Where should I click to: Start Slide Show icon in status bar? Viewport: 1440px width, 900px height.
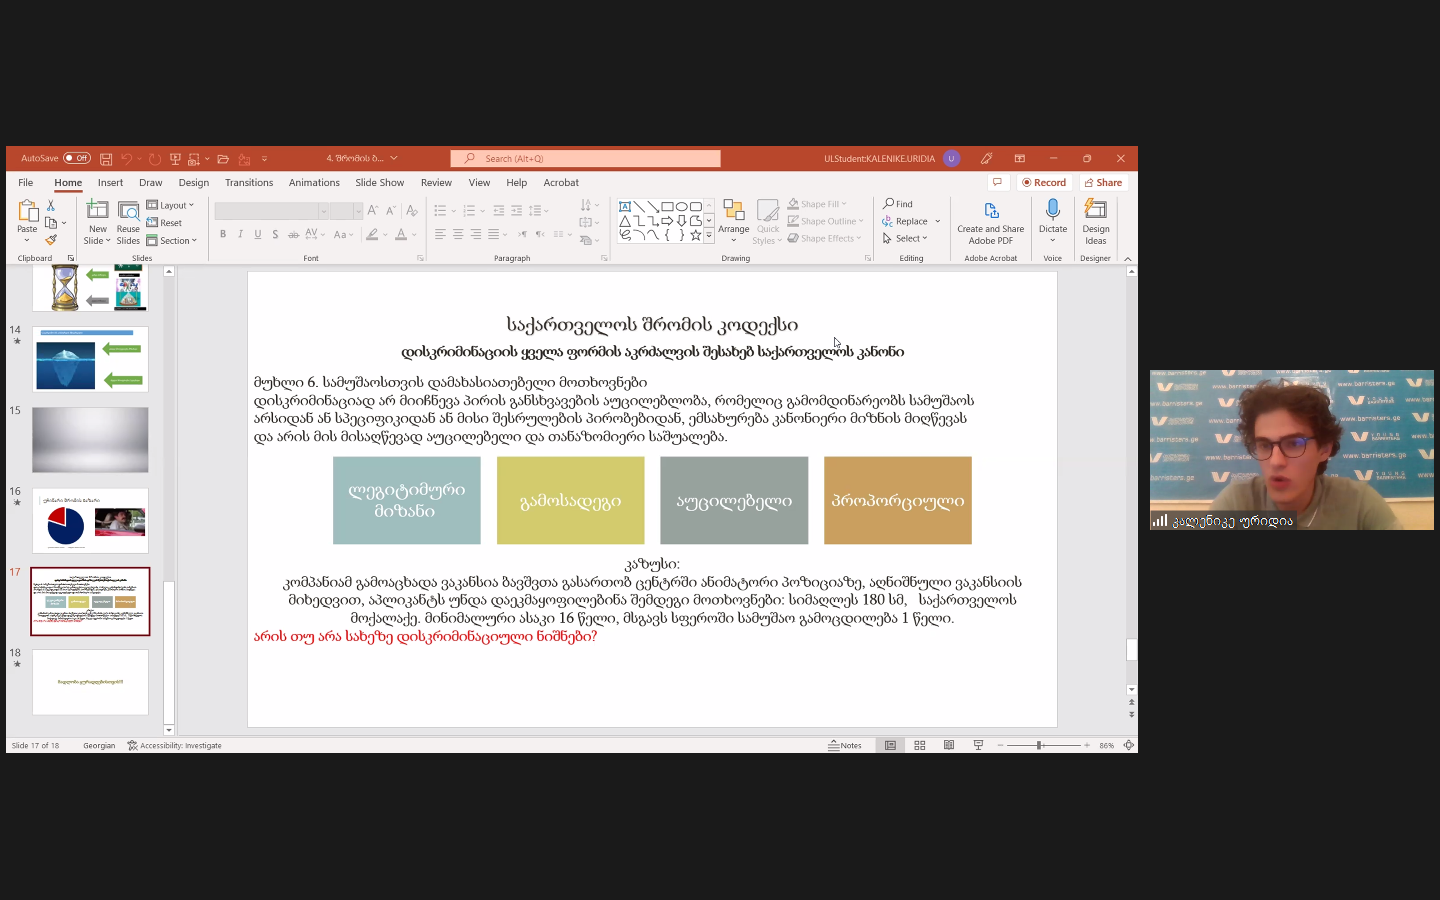pos(978,745)
